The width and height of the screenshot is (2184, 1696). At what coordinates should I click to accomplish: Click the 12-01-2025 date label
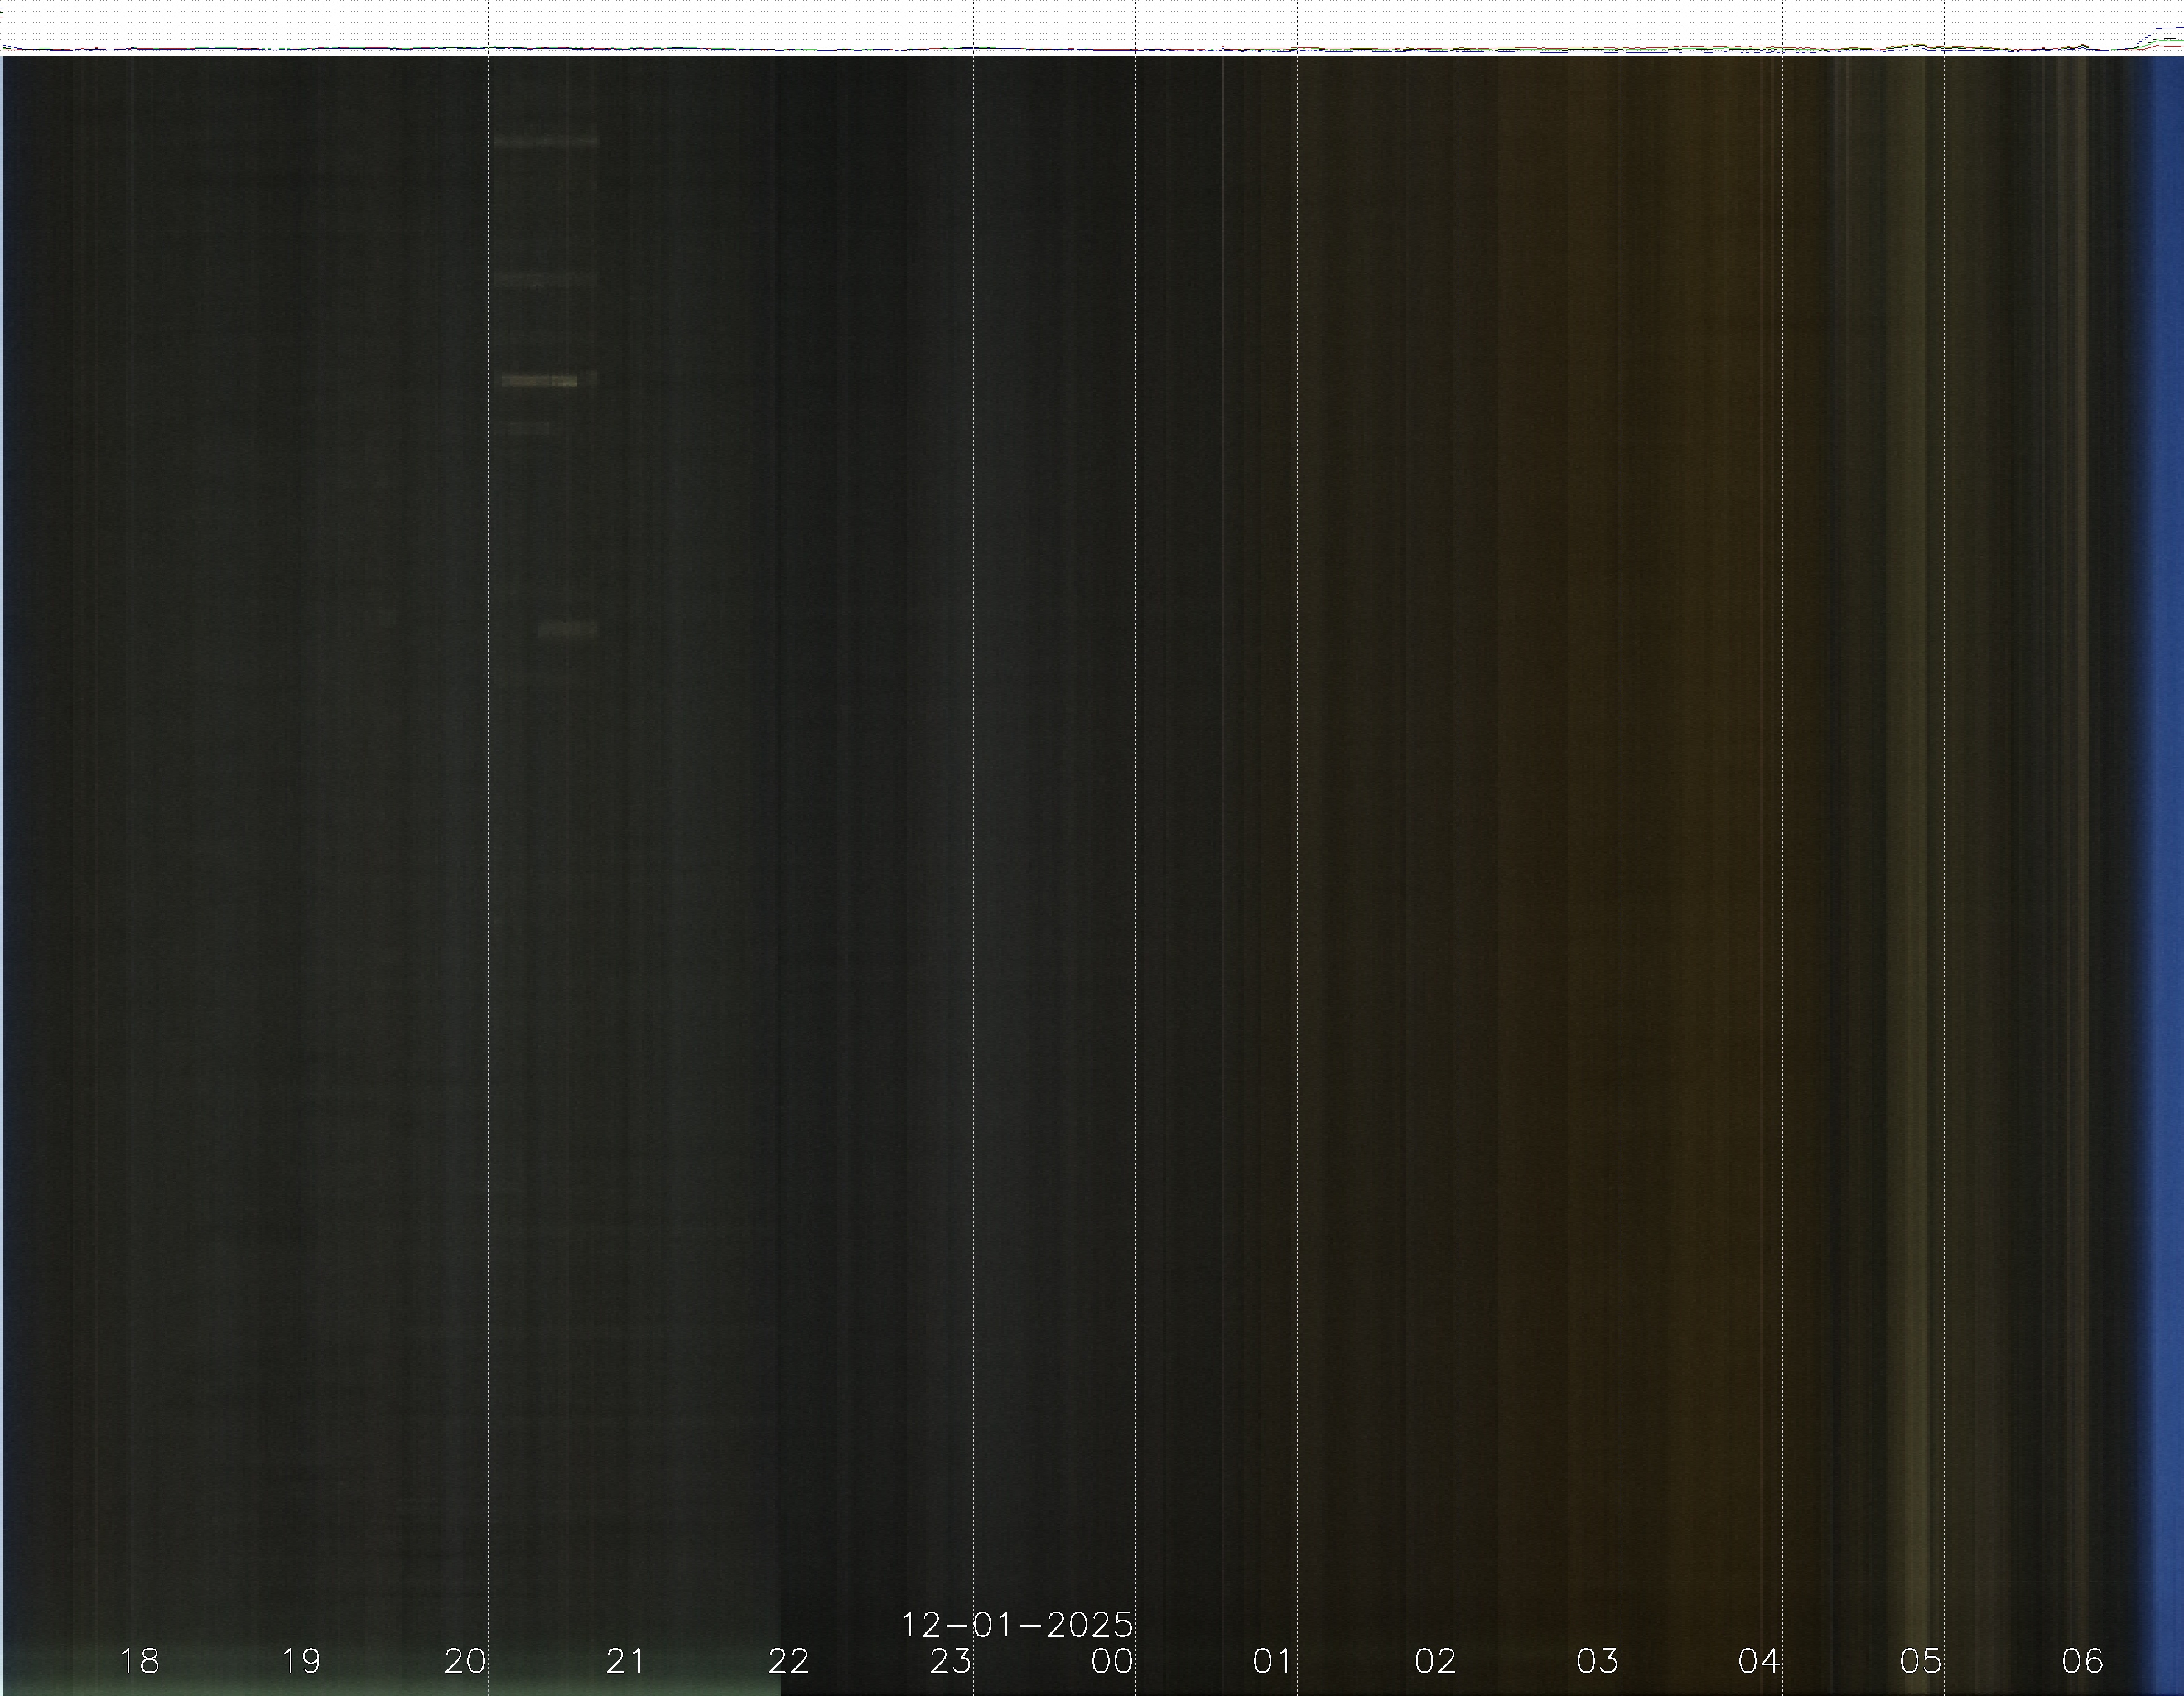coord(1017,1625)
